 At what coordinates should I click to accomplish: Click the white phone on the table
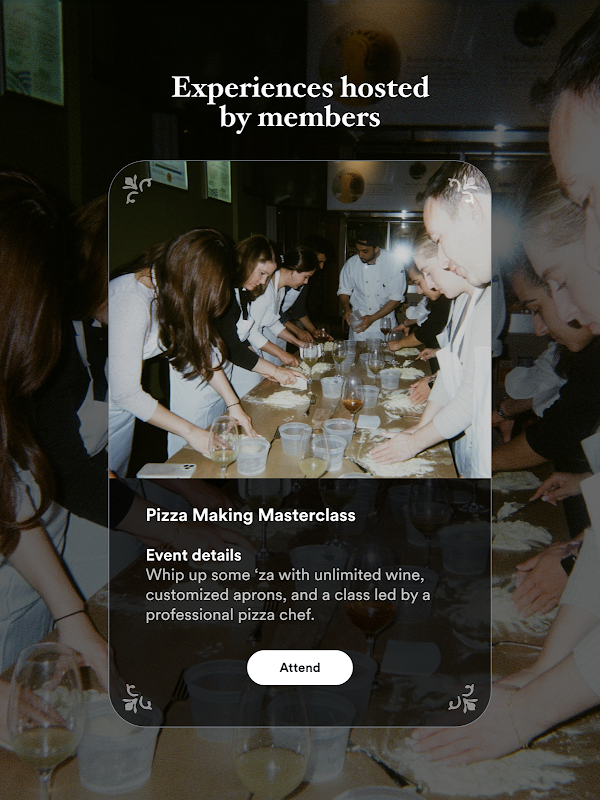(166, 470)
